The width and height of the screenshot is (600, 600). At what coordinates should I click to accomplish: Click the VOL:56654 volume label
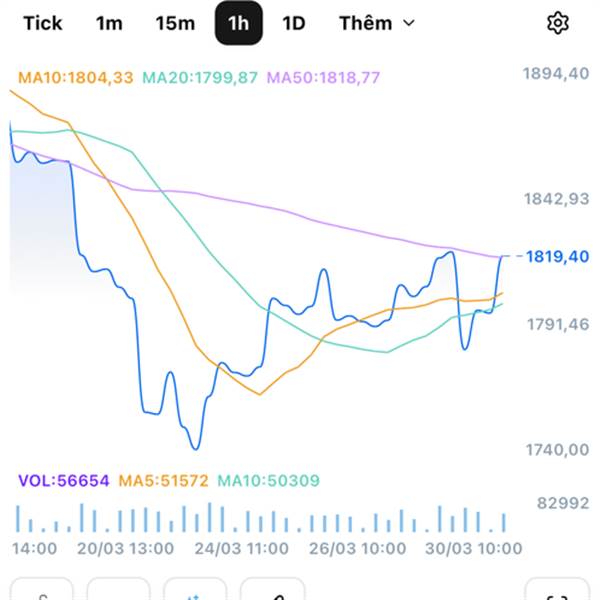[63, 481]
